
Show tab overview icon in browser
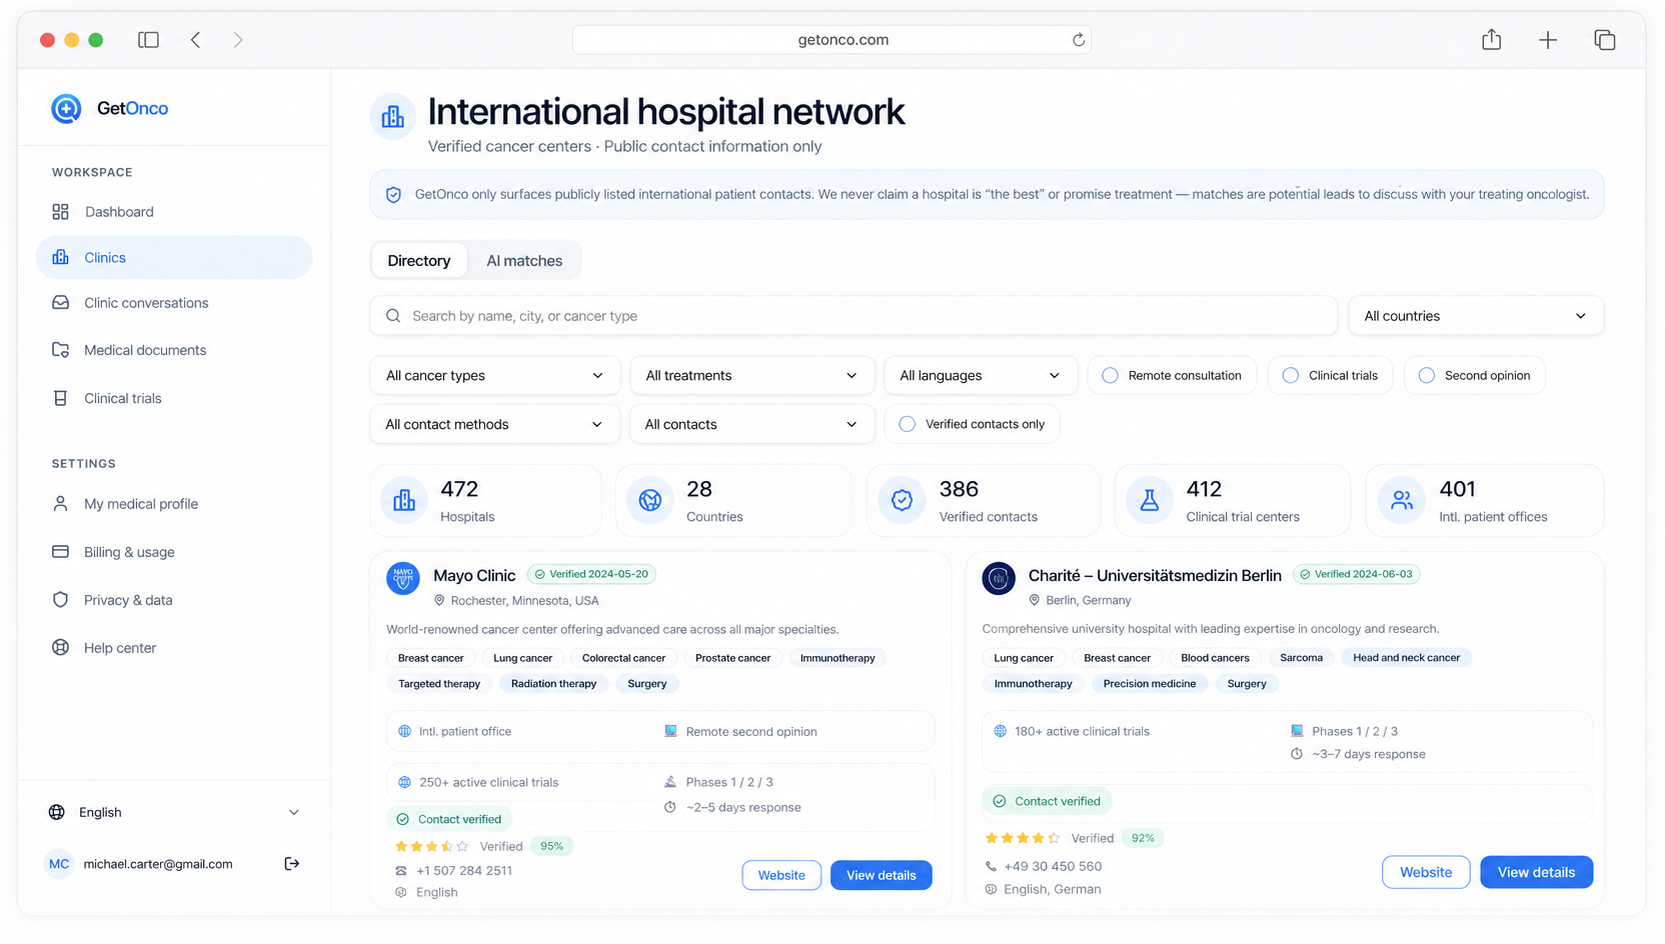point(1605,40)
